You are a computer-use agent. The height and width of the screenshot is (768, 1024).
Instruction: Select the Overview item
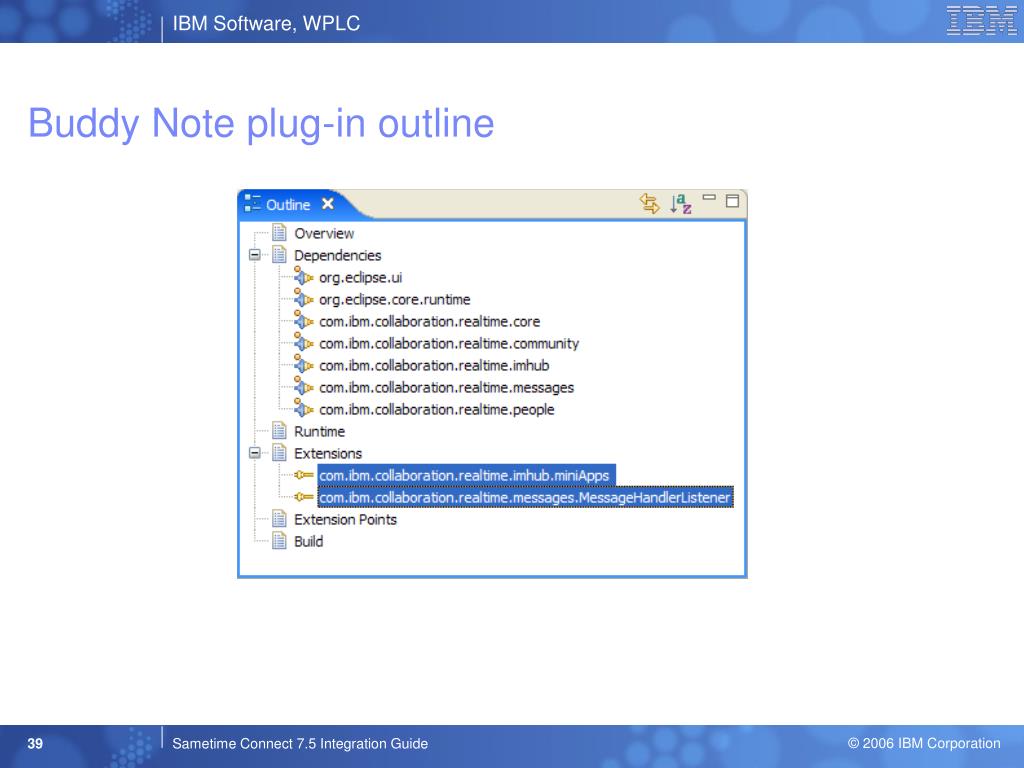point(324,233)
